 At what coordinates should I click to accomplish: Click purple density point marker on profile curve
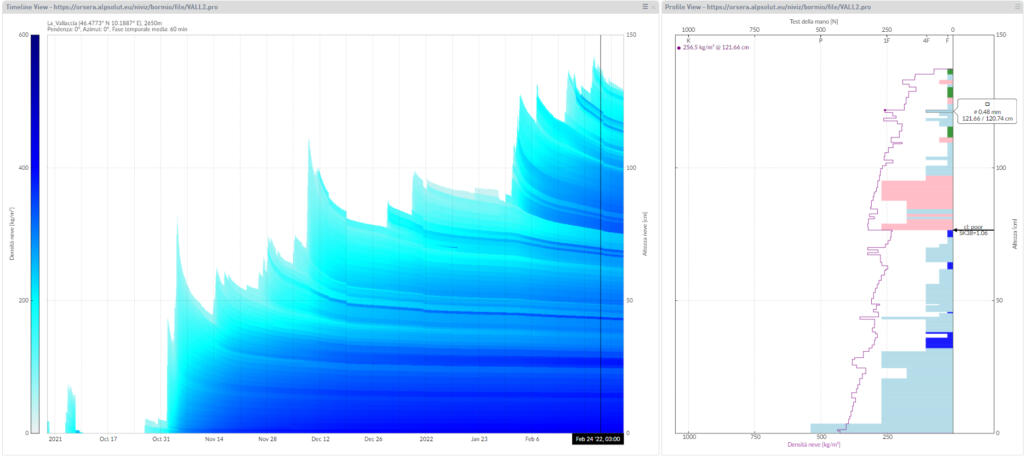[x=885, y=110]
